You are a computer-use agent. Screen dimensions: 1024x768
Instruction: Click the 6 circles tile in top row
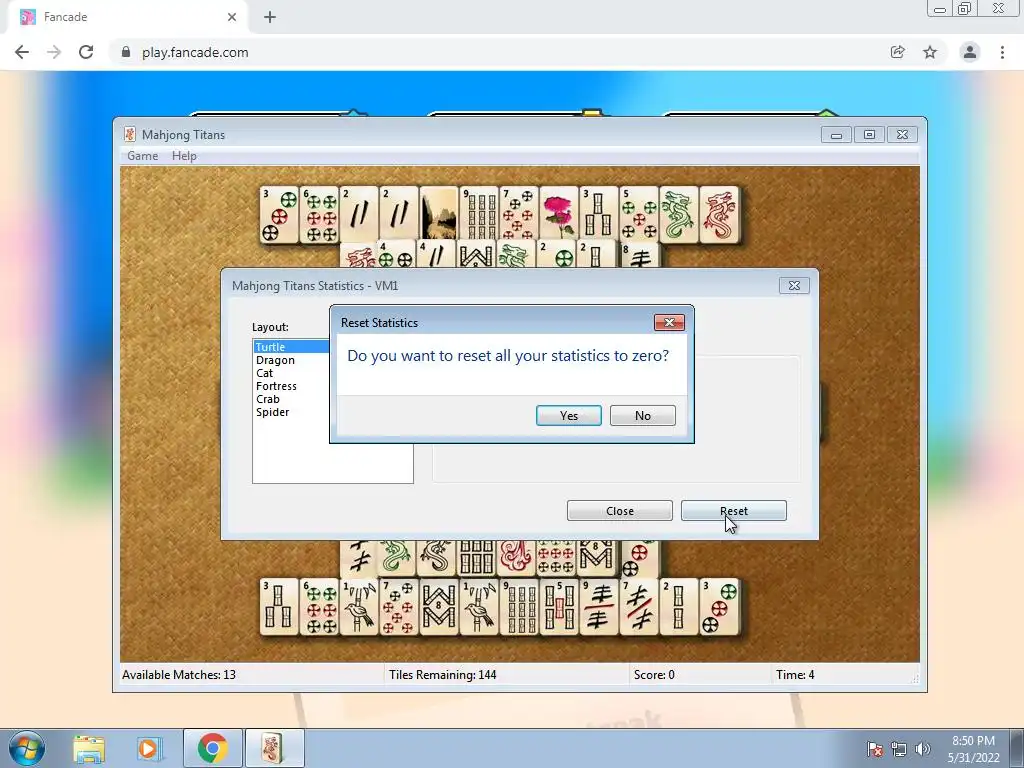pyautogui.click(x=319, y=215)
